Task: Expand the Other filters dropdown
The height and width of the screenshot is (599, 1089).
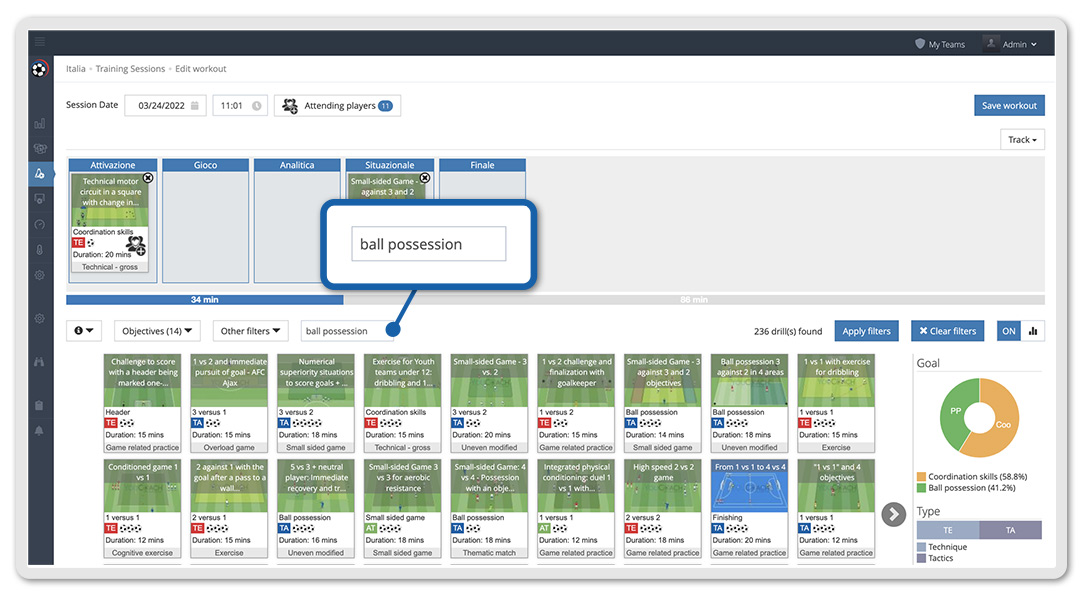Action: [250, 331]
